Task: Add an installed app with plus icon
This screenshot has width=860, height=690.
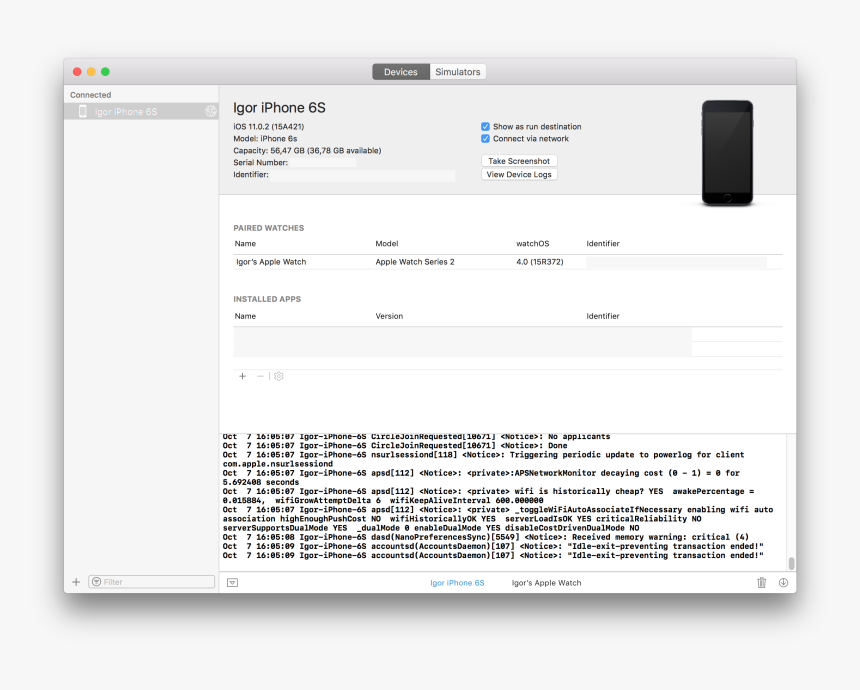Action: [242, 376]
